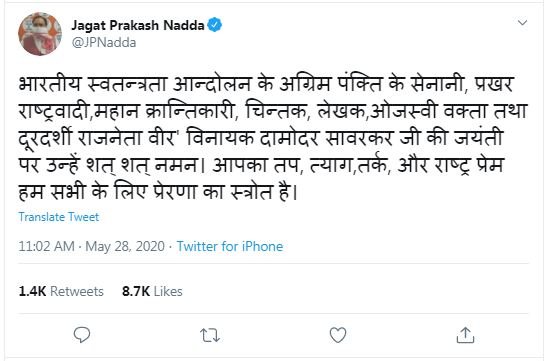
Task: Click the display name Jagat Prakash Nadda
Action: pos(138,25)
